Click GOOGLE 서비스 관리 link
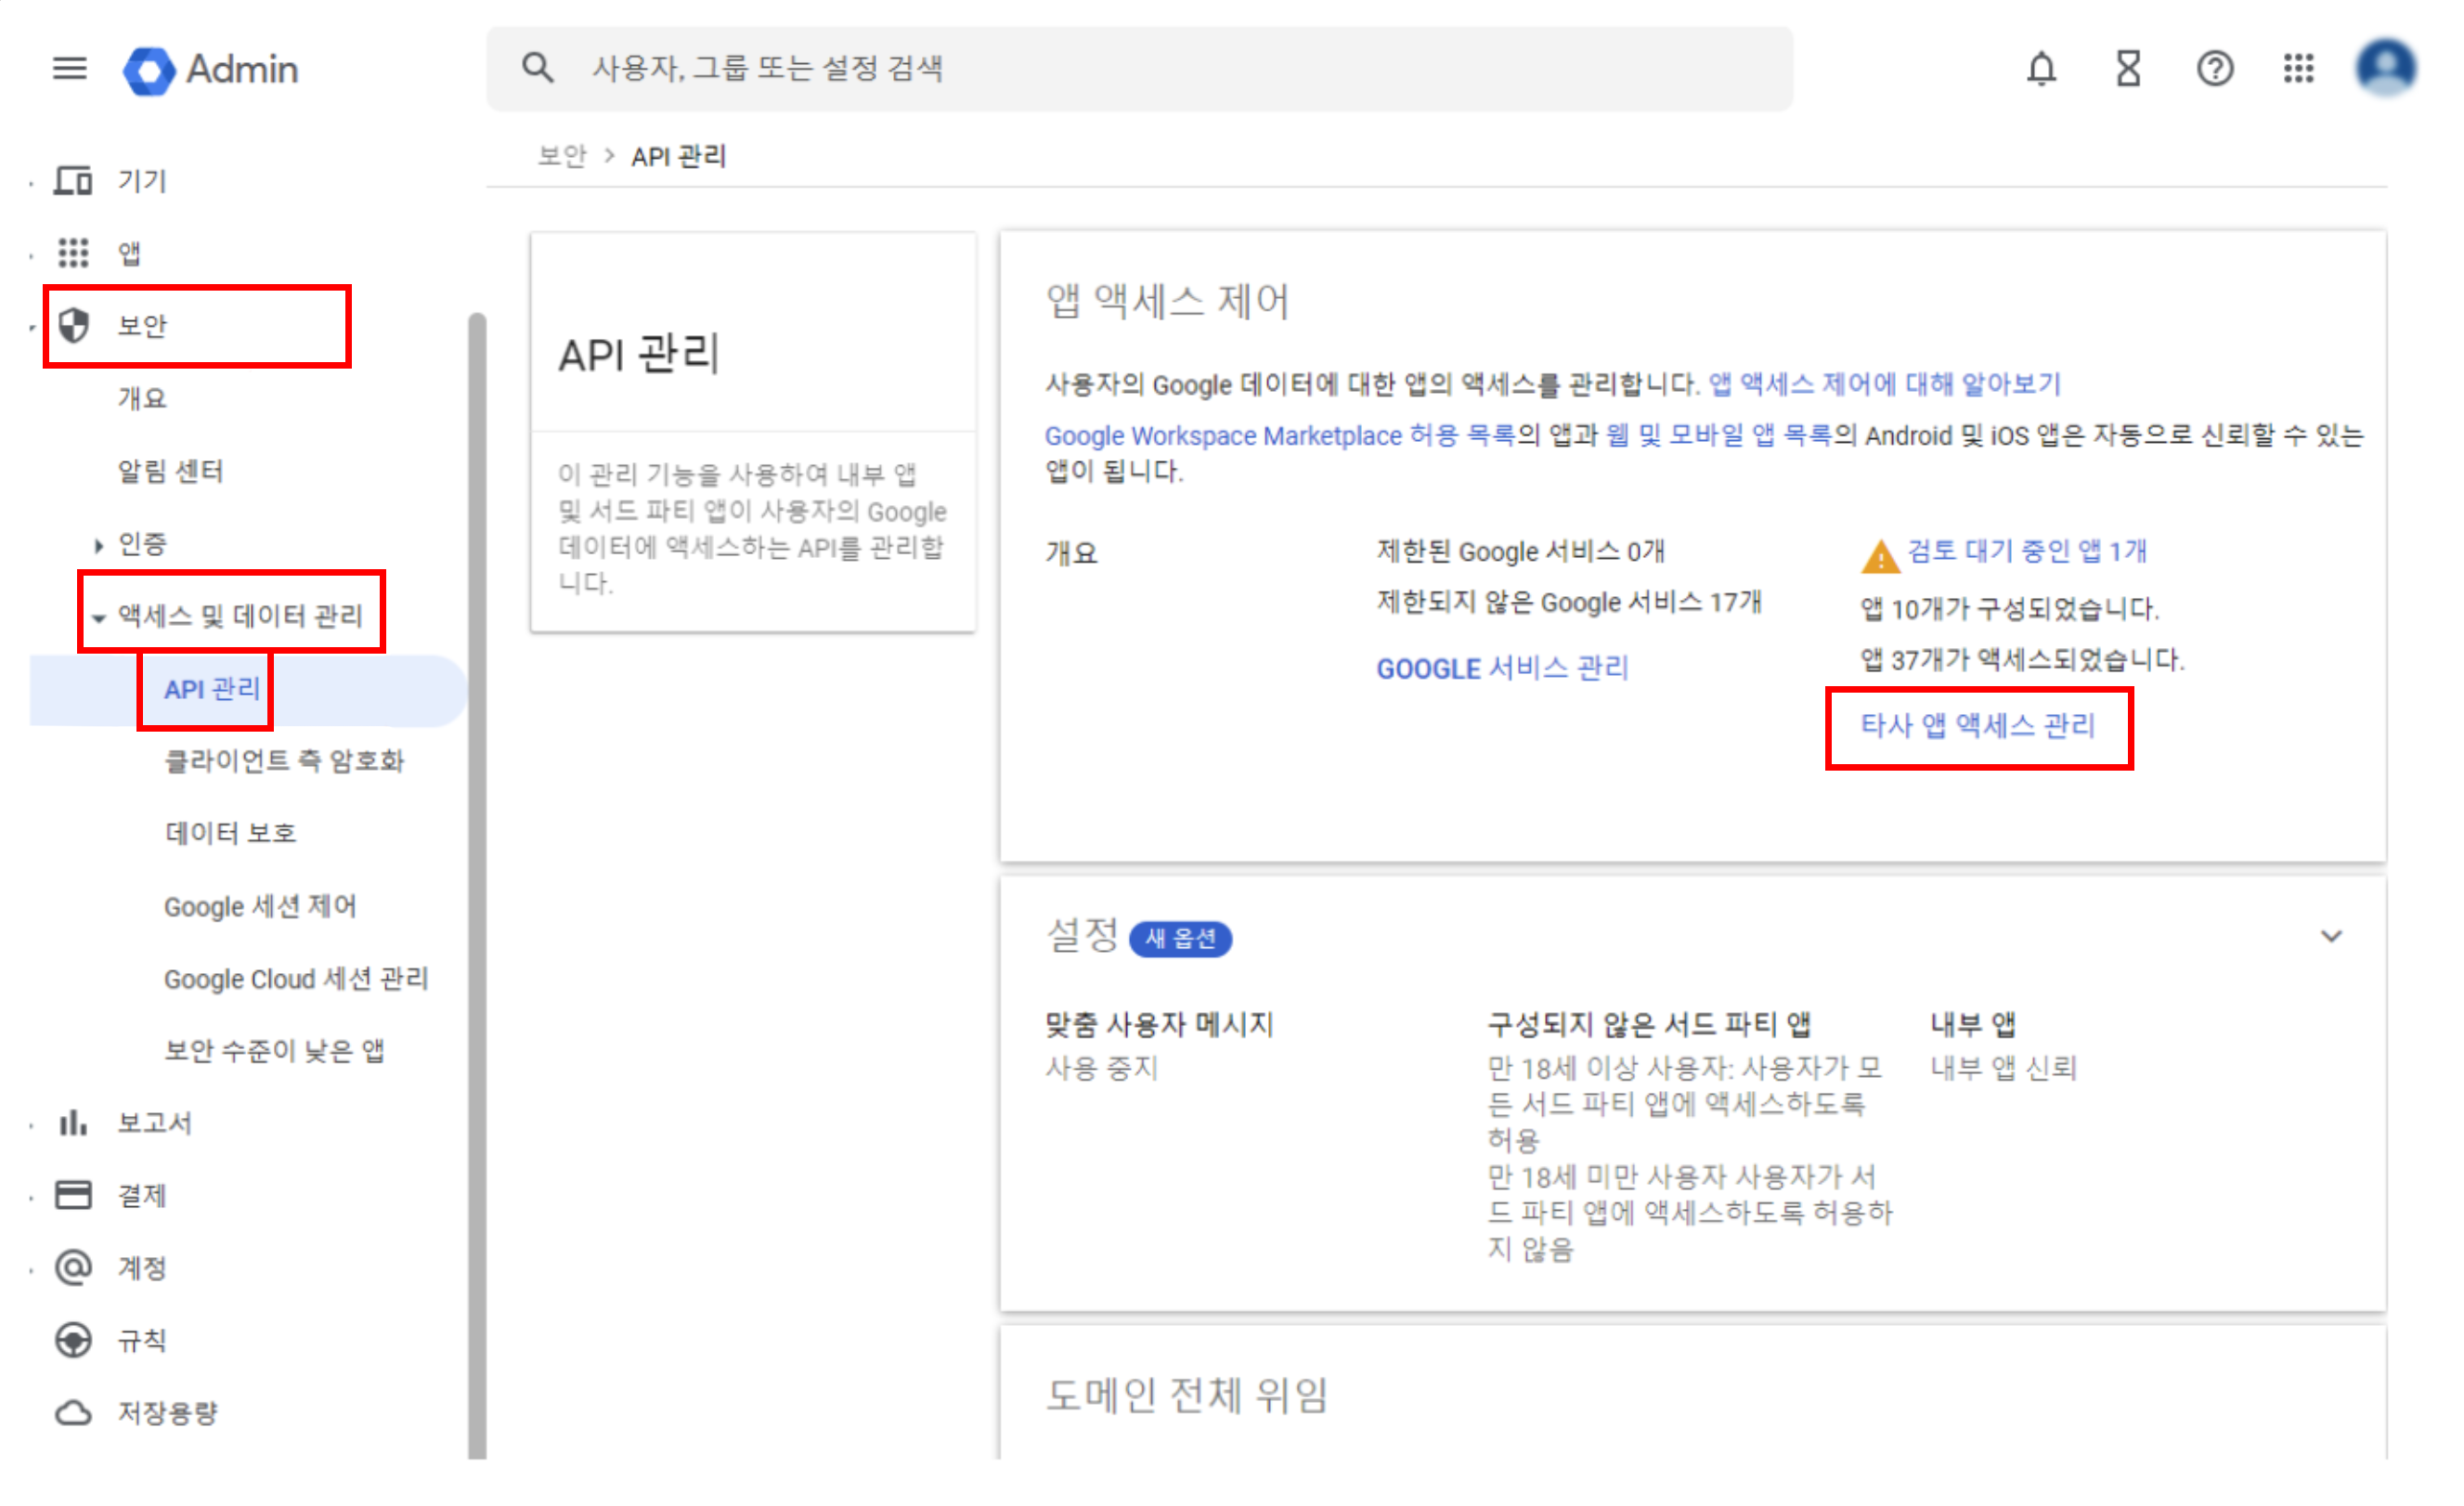 (x=1502, y=668)
